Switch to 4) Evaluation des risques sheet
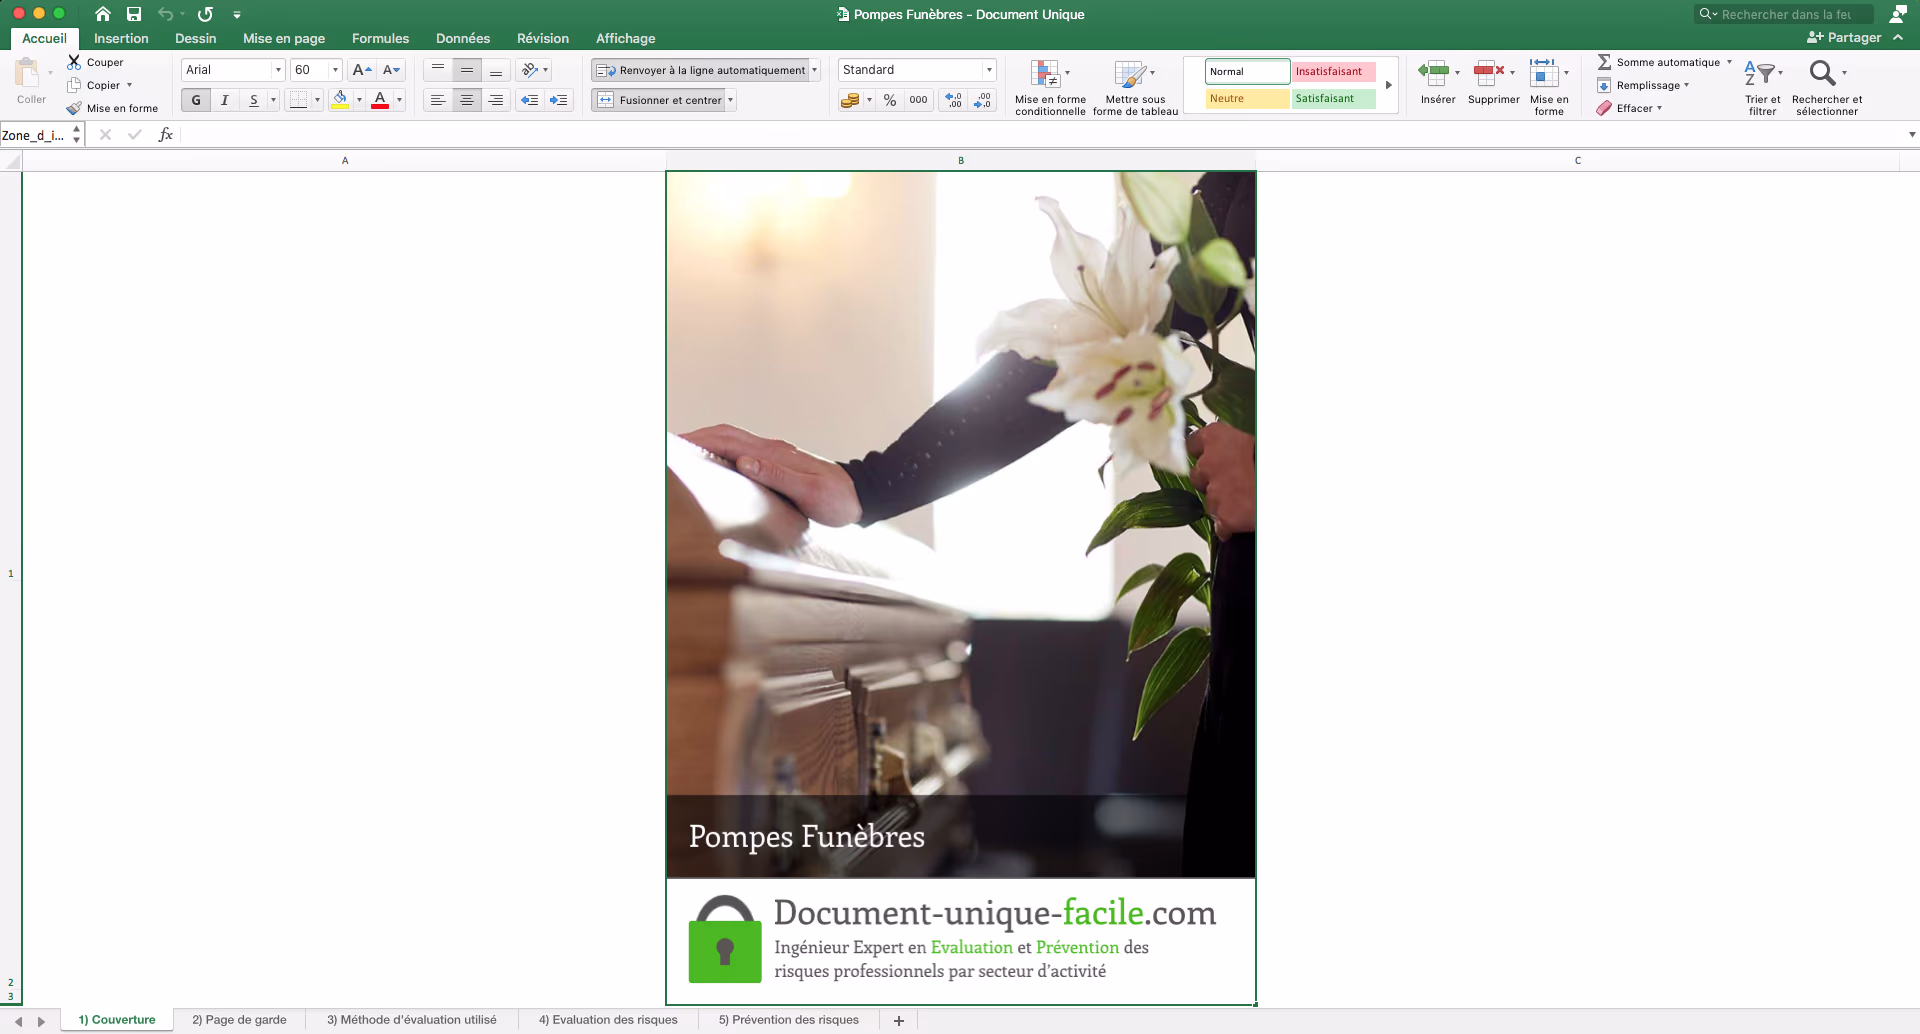 point(608,1020)
